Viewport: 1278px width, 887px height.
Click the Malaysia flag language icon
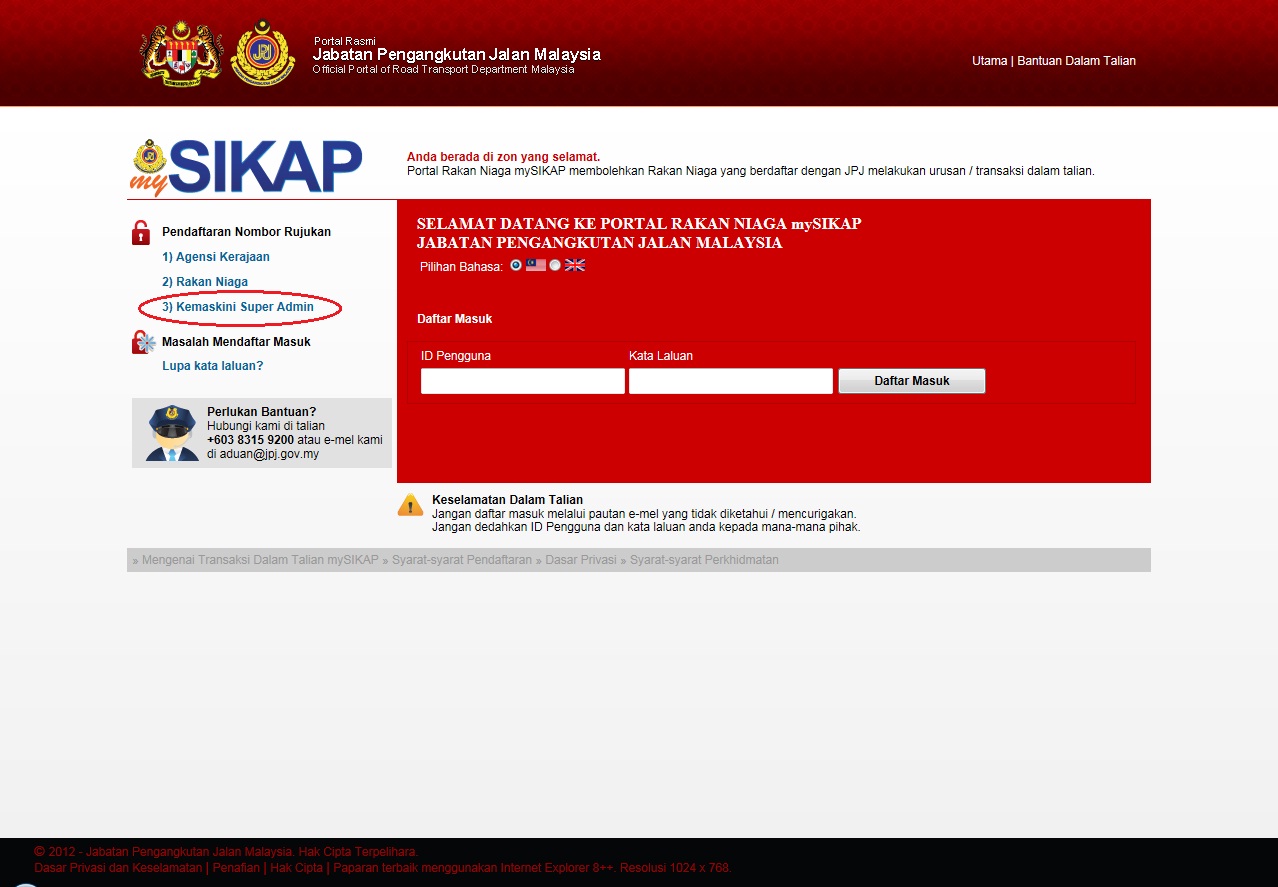click(536, 265)
